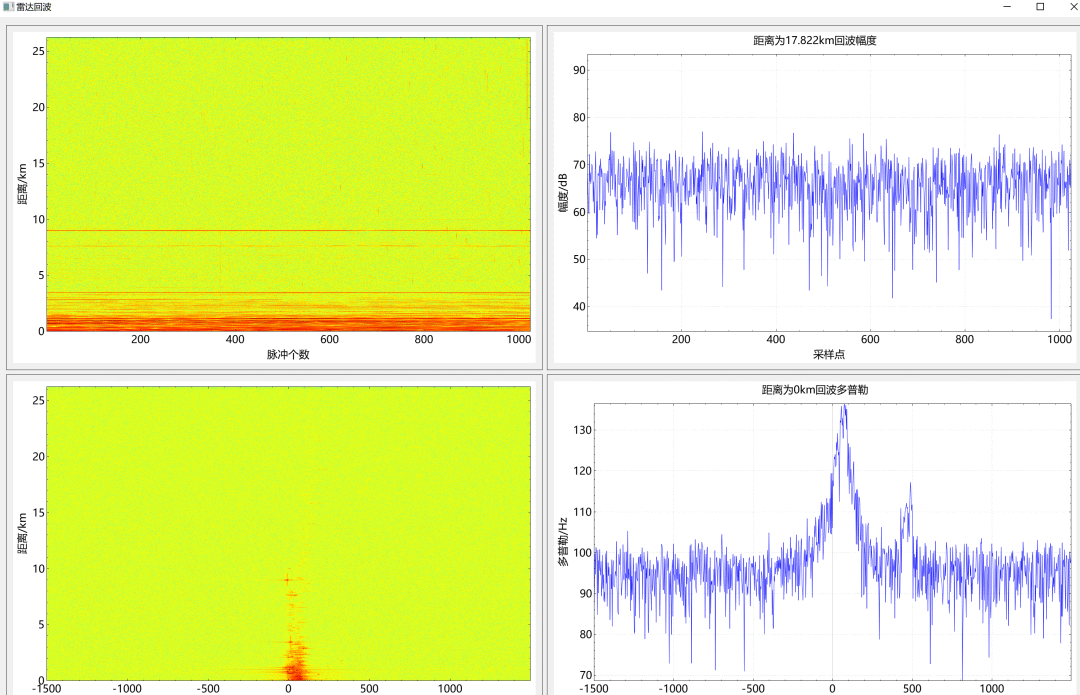Click the 距离为17.822km回波幅度 plot title
The width and height of the screenshot is (1080, 695).
click(x=814, y=41)
